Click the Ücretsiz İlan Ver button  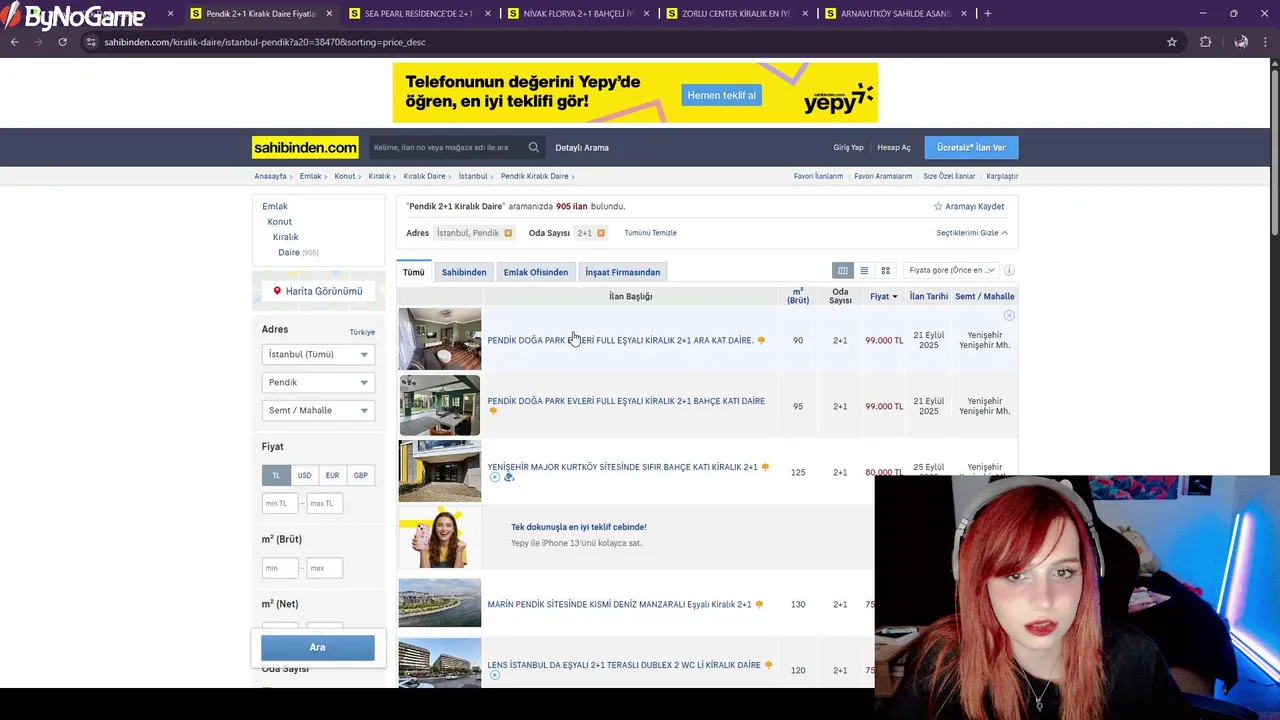click(x=971, y=148)
